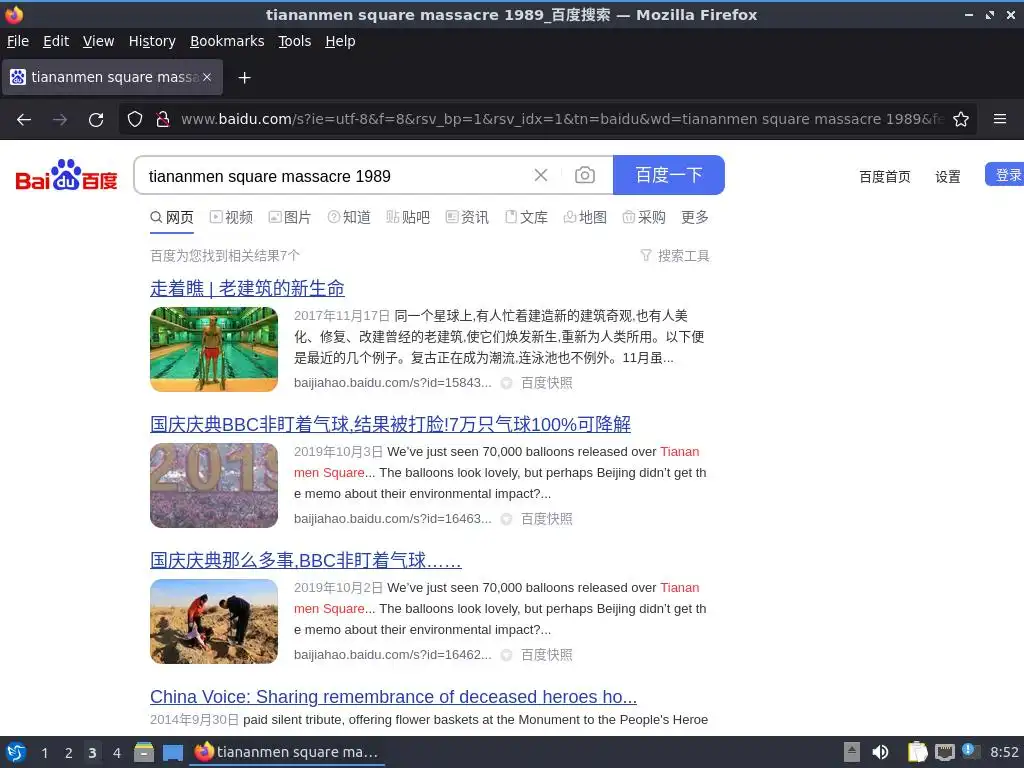This screenshot has width=1024, height=768.
Task: Click the 百度为您找到相关结果7个 text
Action: point(225,255)
